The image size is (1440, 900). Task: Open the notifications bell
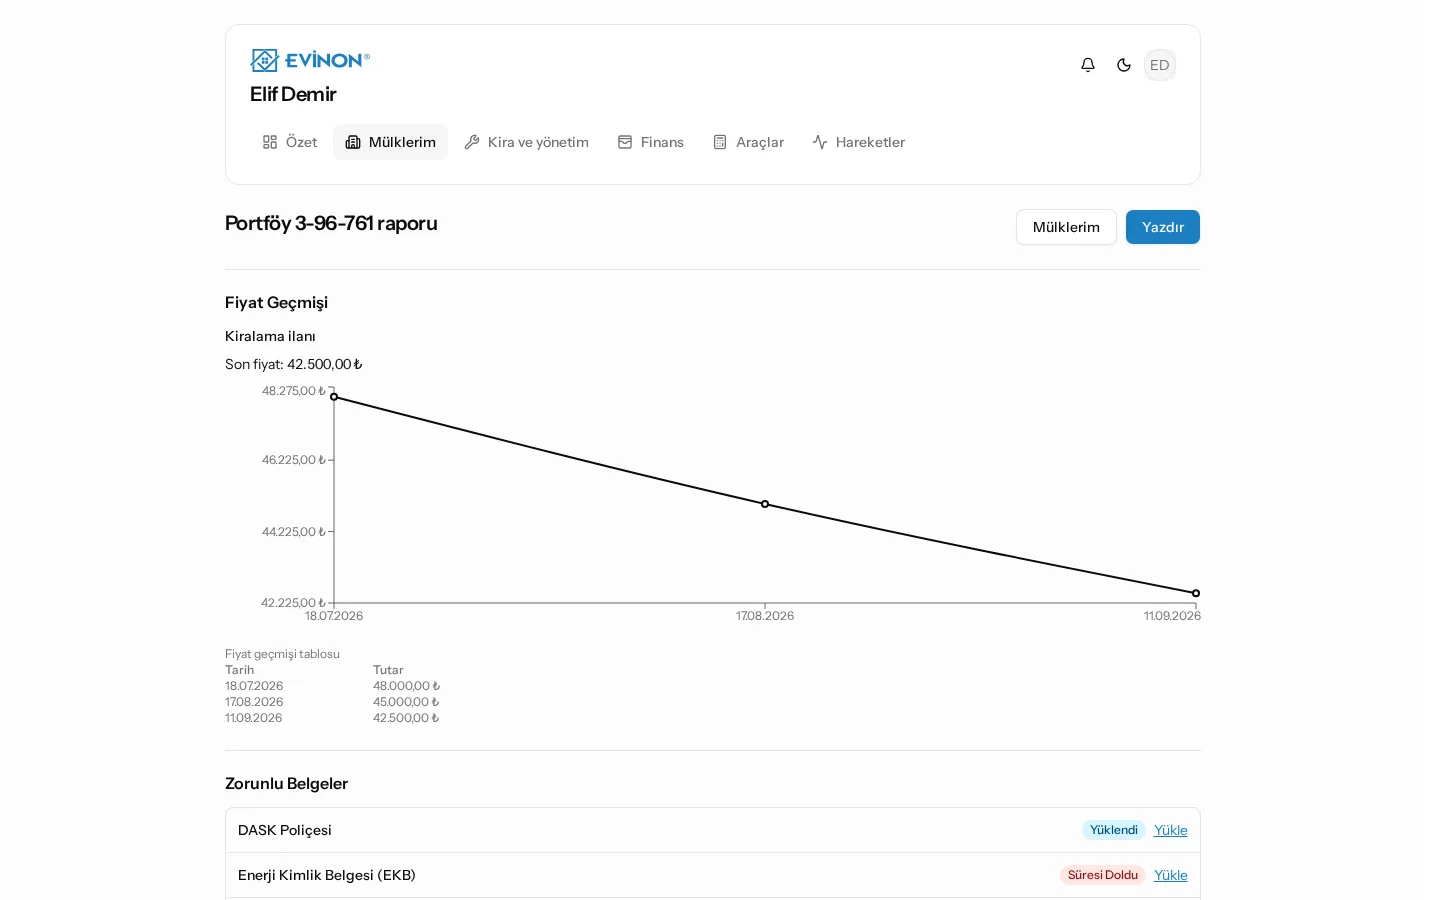(x=1088, y=65)
